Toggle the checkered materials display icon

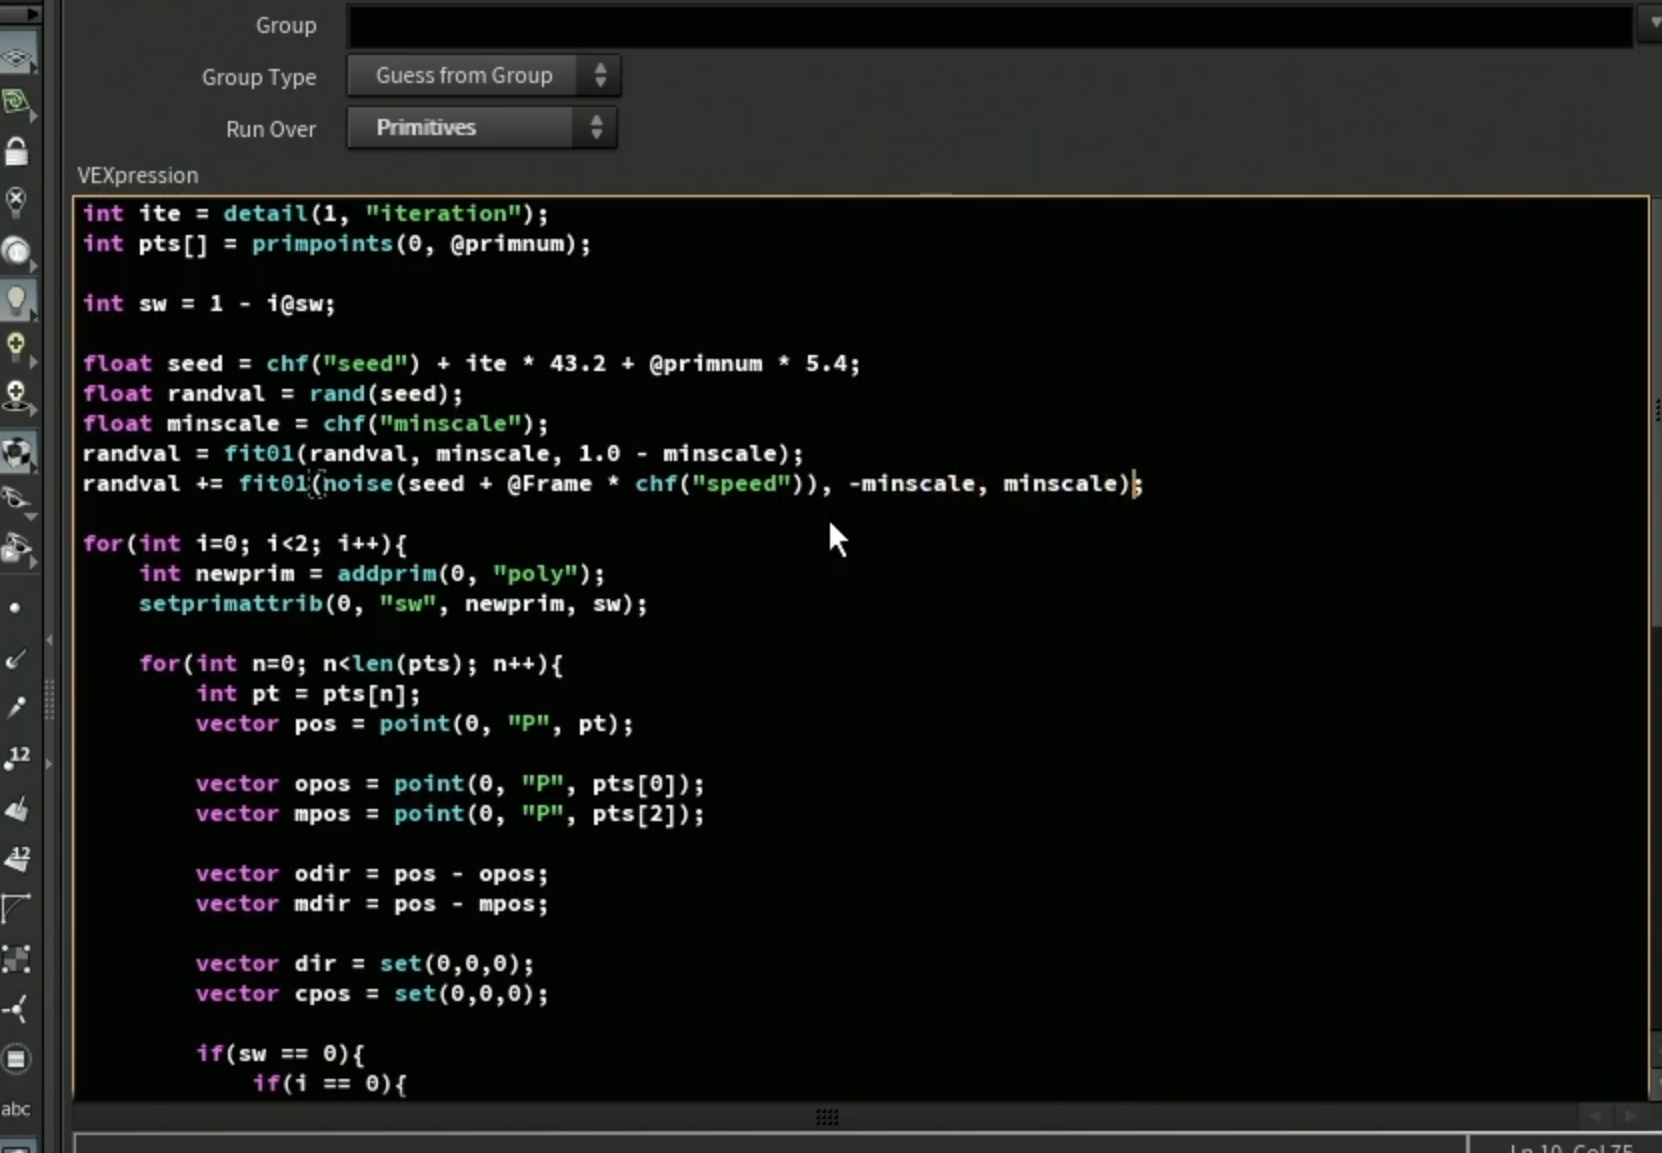coord(17,453)
